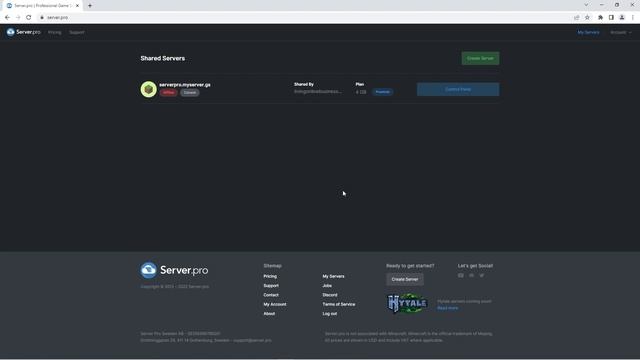
Task: Click the Minecraft block server icon
Action: click(149, 89)
